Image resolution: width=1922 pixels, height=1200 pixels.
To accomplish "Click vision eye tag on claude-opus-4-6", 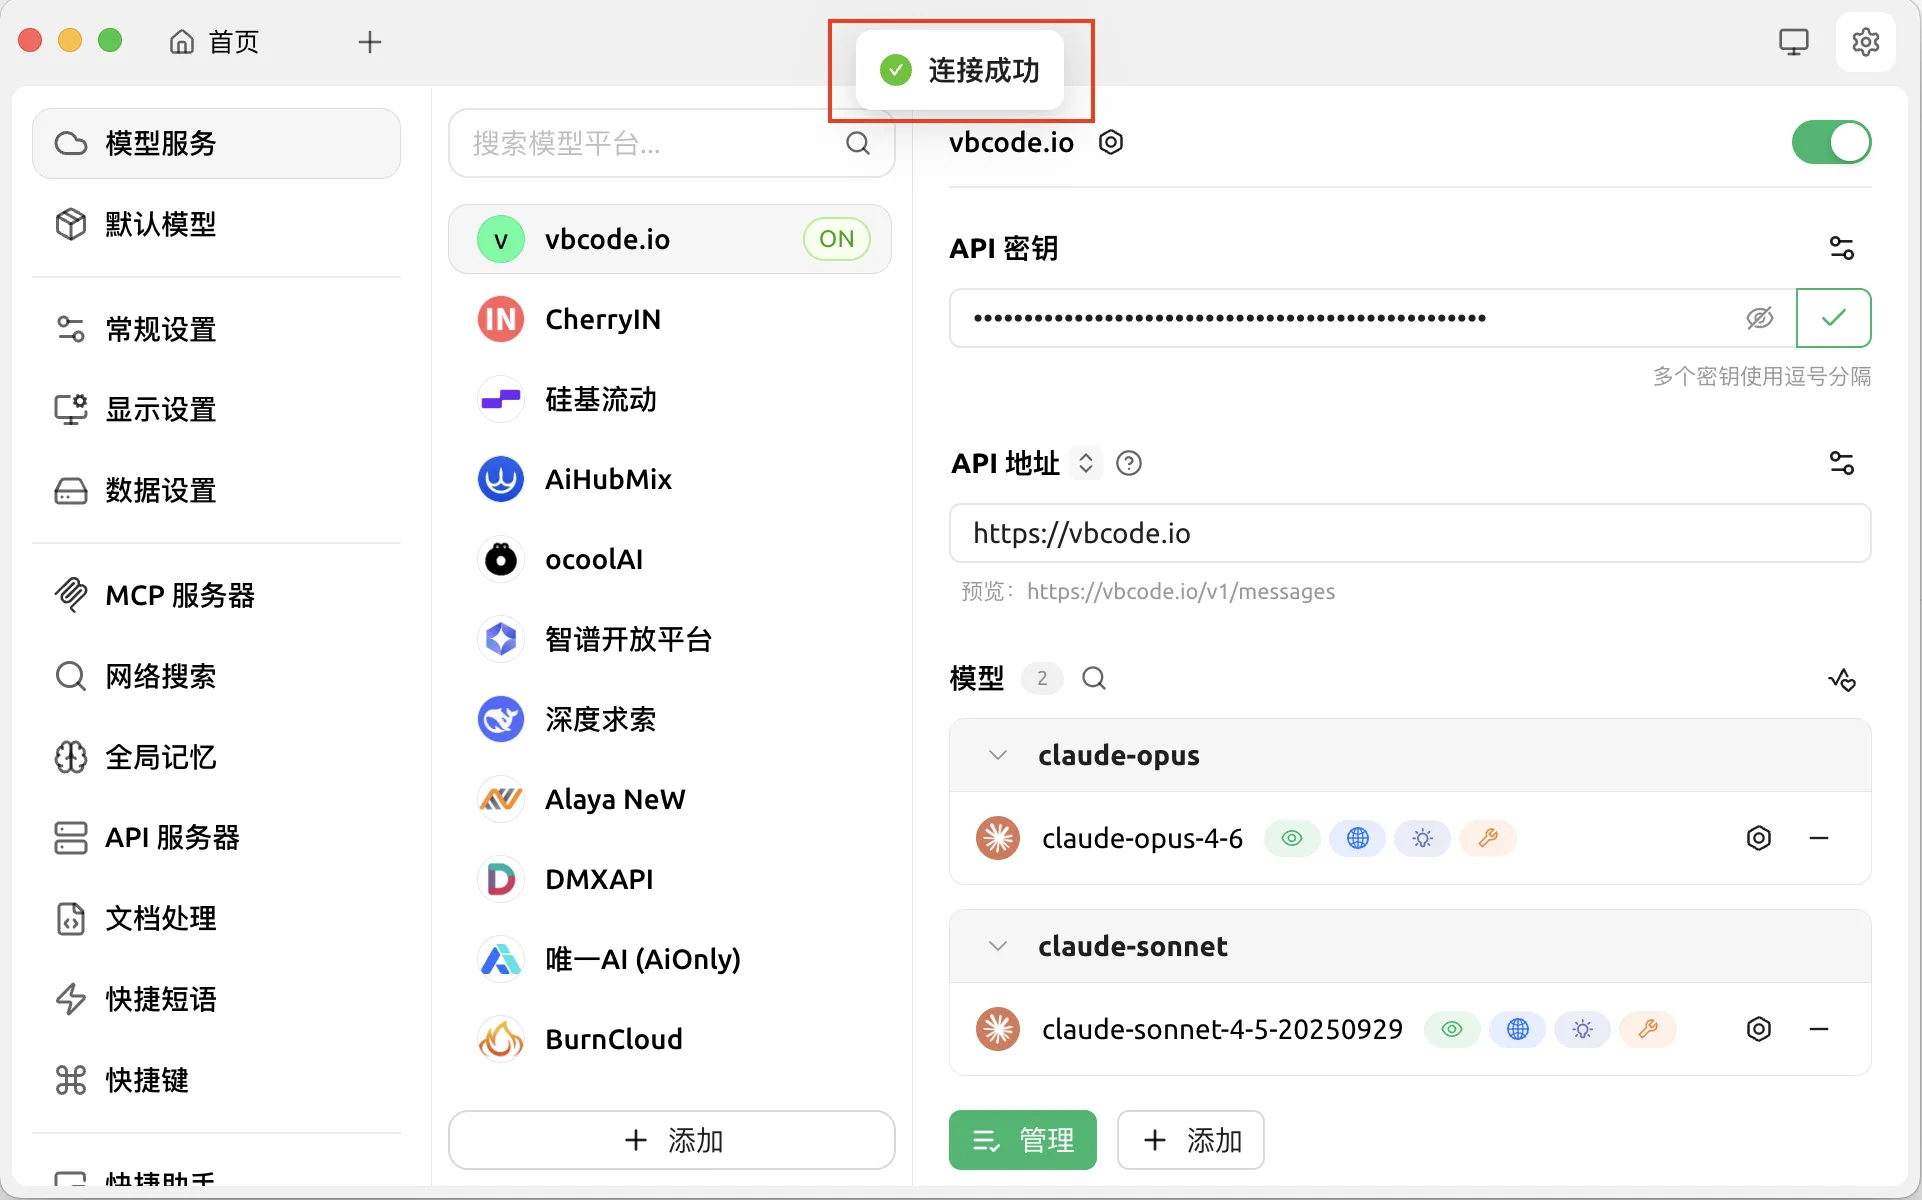I will coord(1292,838).
